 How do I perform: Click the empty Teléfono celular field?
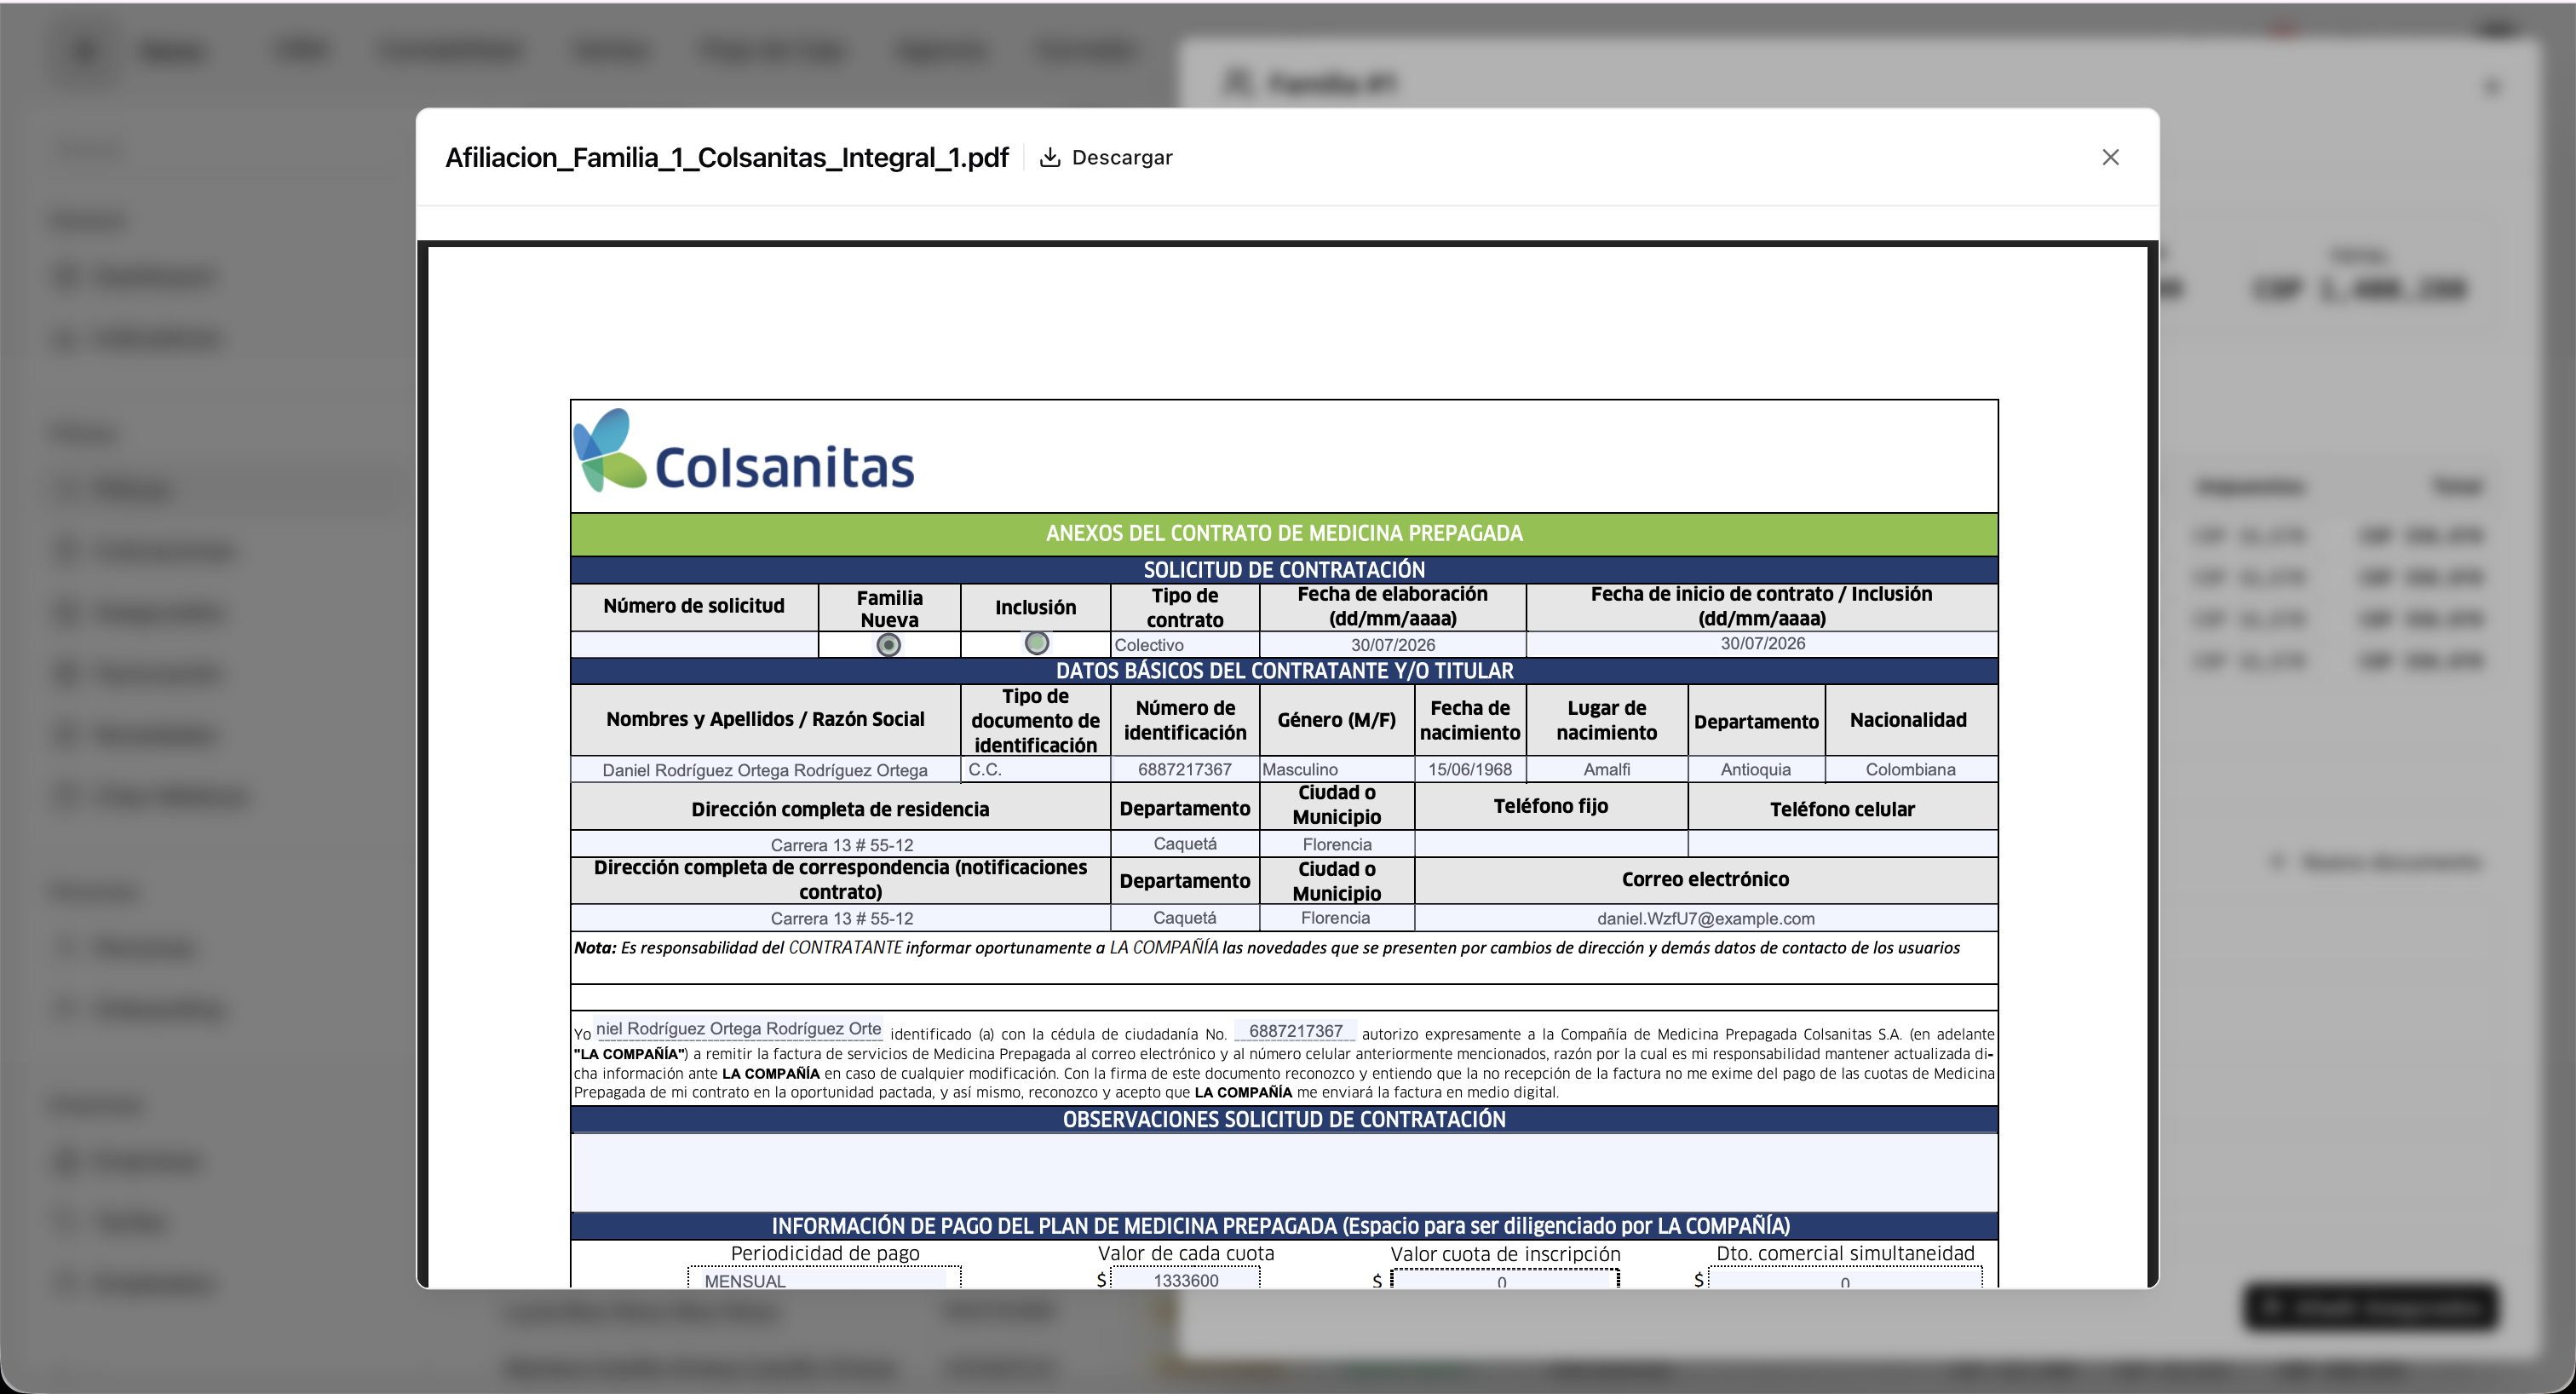pos(1842,843)
